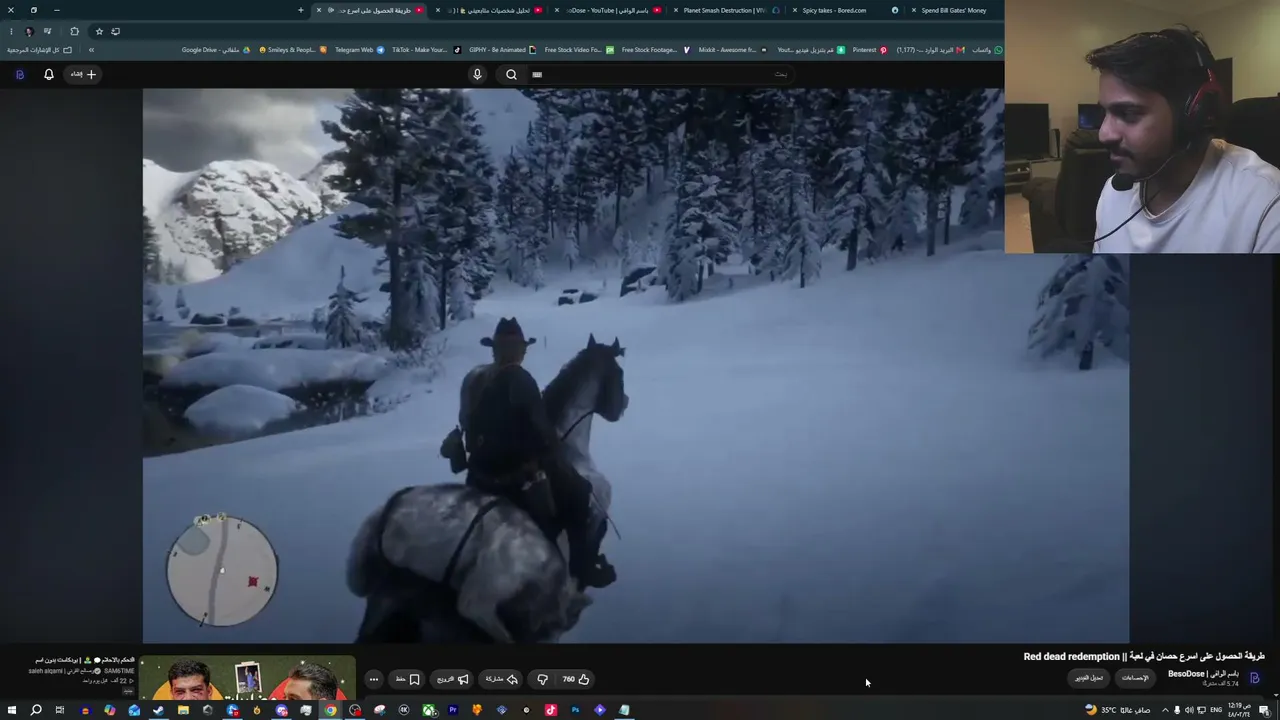Viewport: 1280px width, 720px height.
Task: Dislike the video with thumbs-down icon
Action: click(542, 679)
